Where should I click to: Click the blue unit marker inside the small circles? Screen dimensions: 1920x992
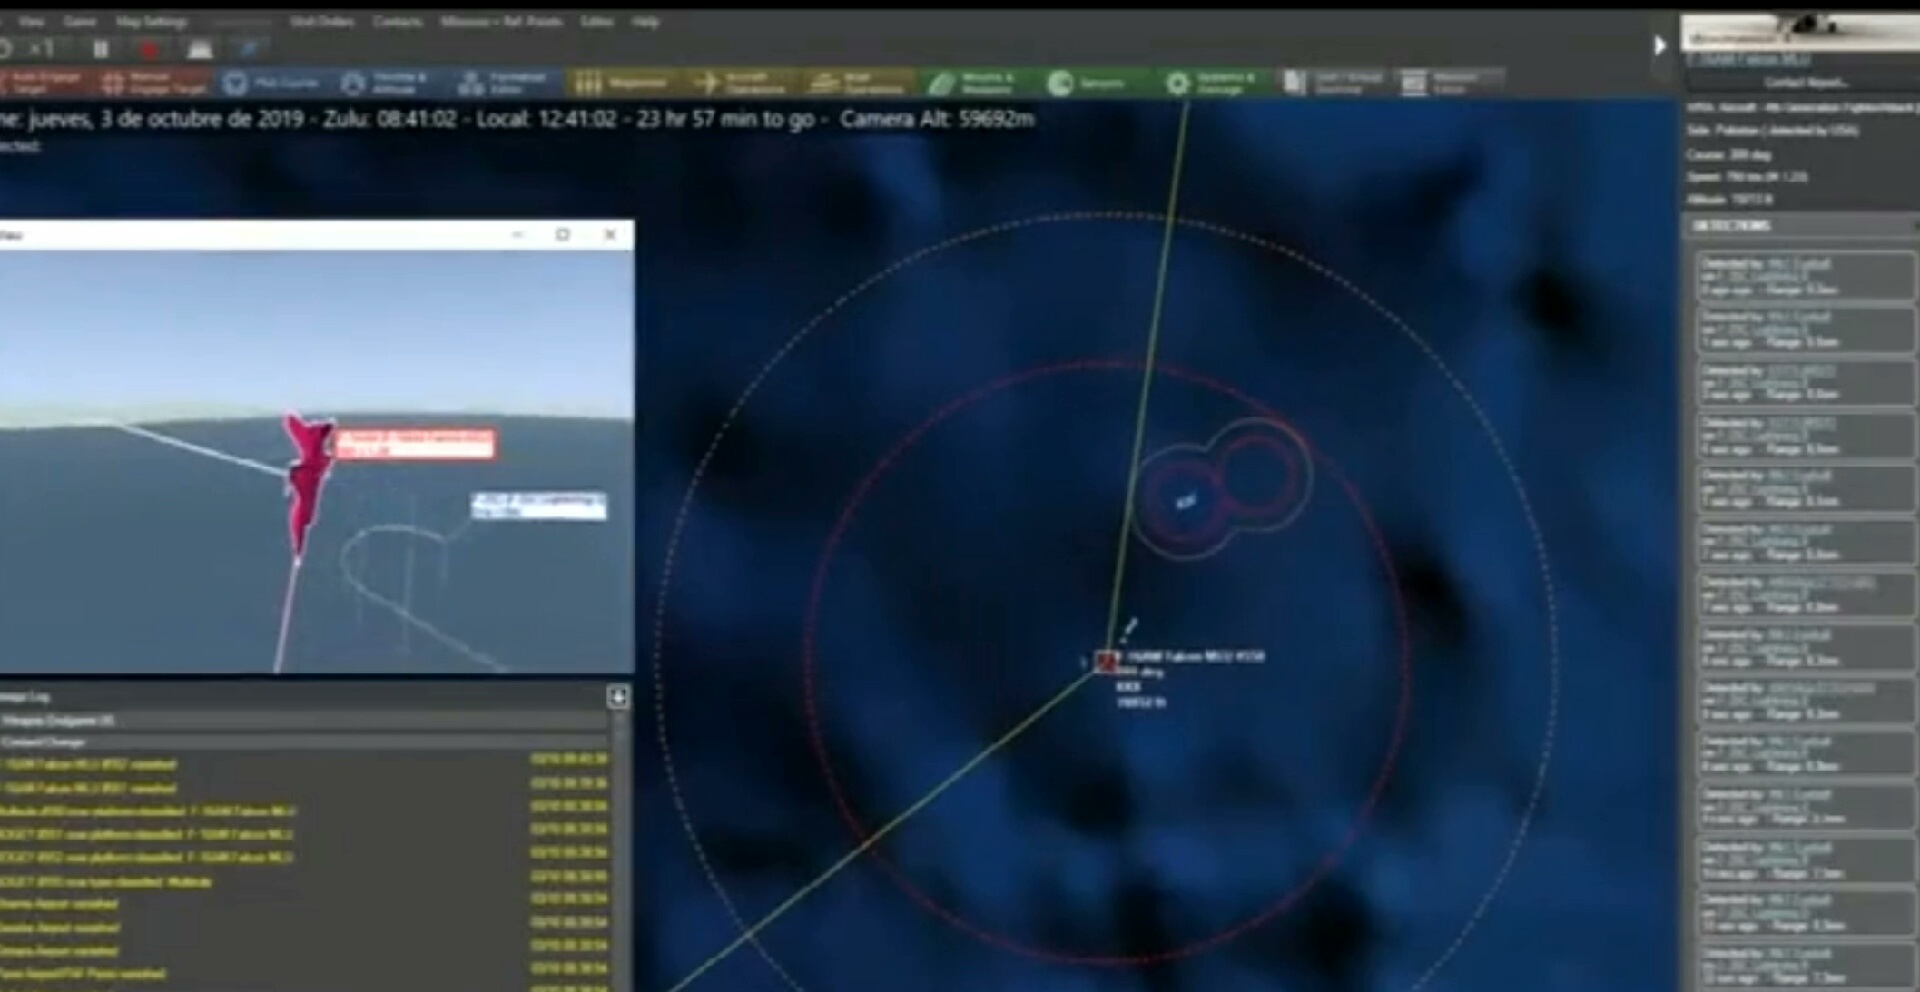[x=1186, y=502]
